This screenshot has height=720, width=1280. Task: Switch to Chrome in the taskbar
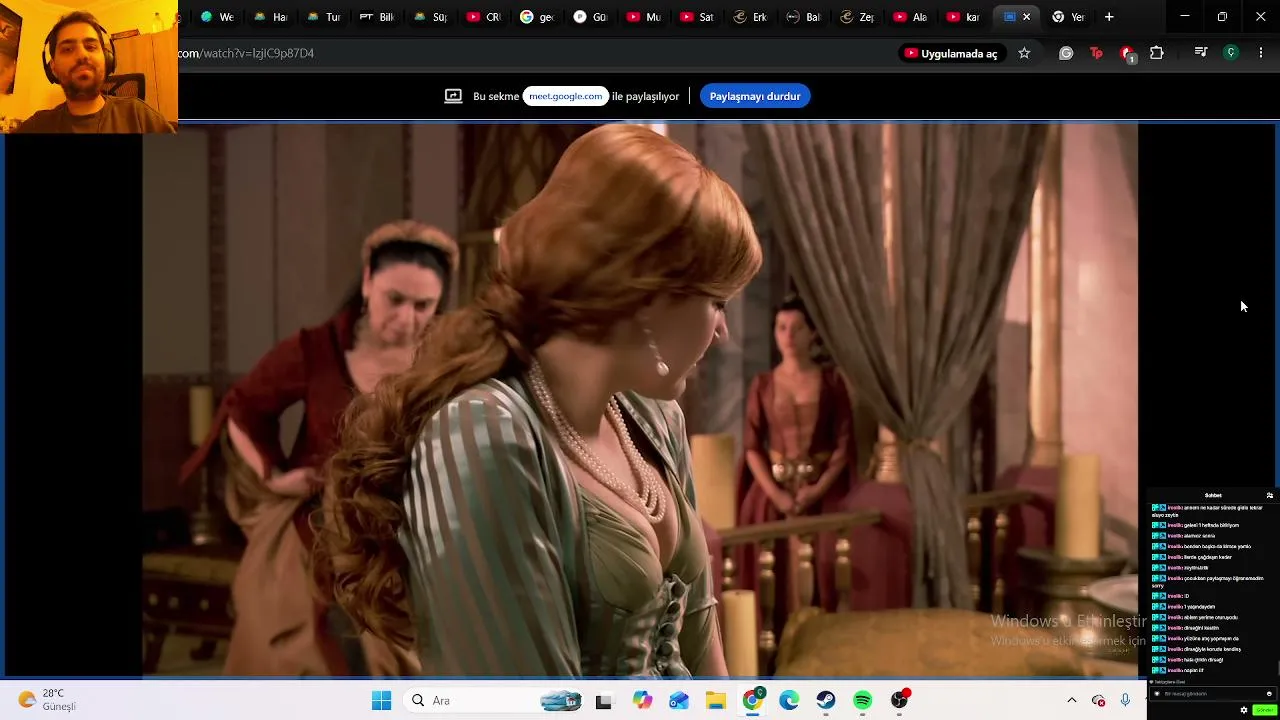coord(752,700)
